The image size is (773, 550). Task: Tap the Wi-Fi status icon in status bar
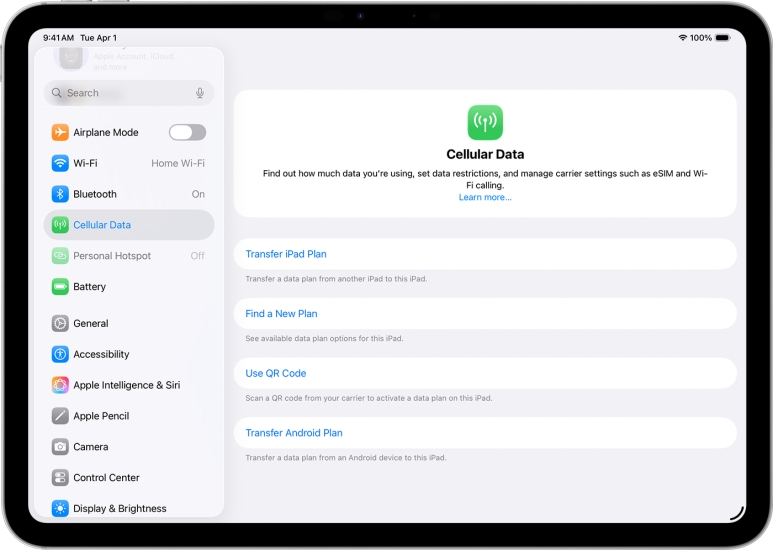[683, 37]
